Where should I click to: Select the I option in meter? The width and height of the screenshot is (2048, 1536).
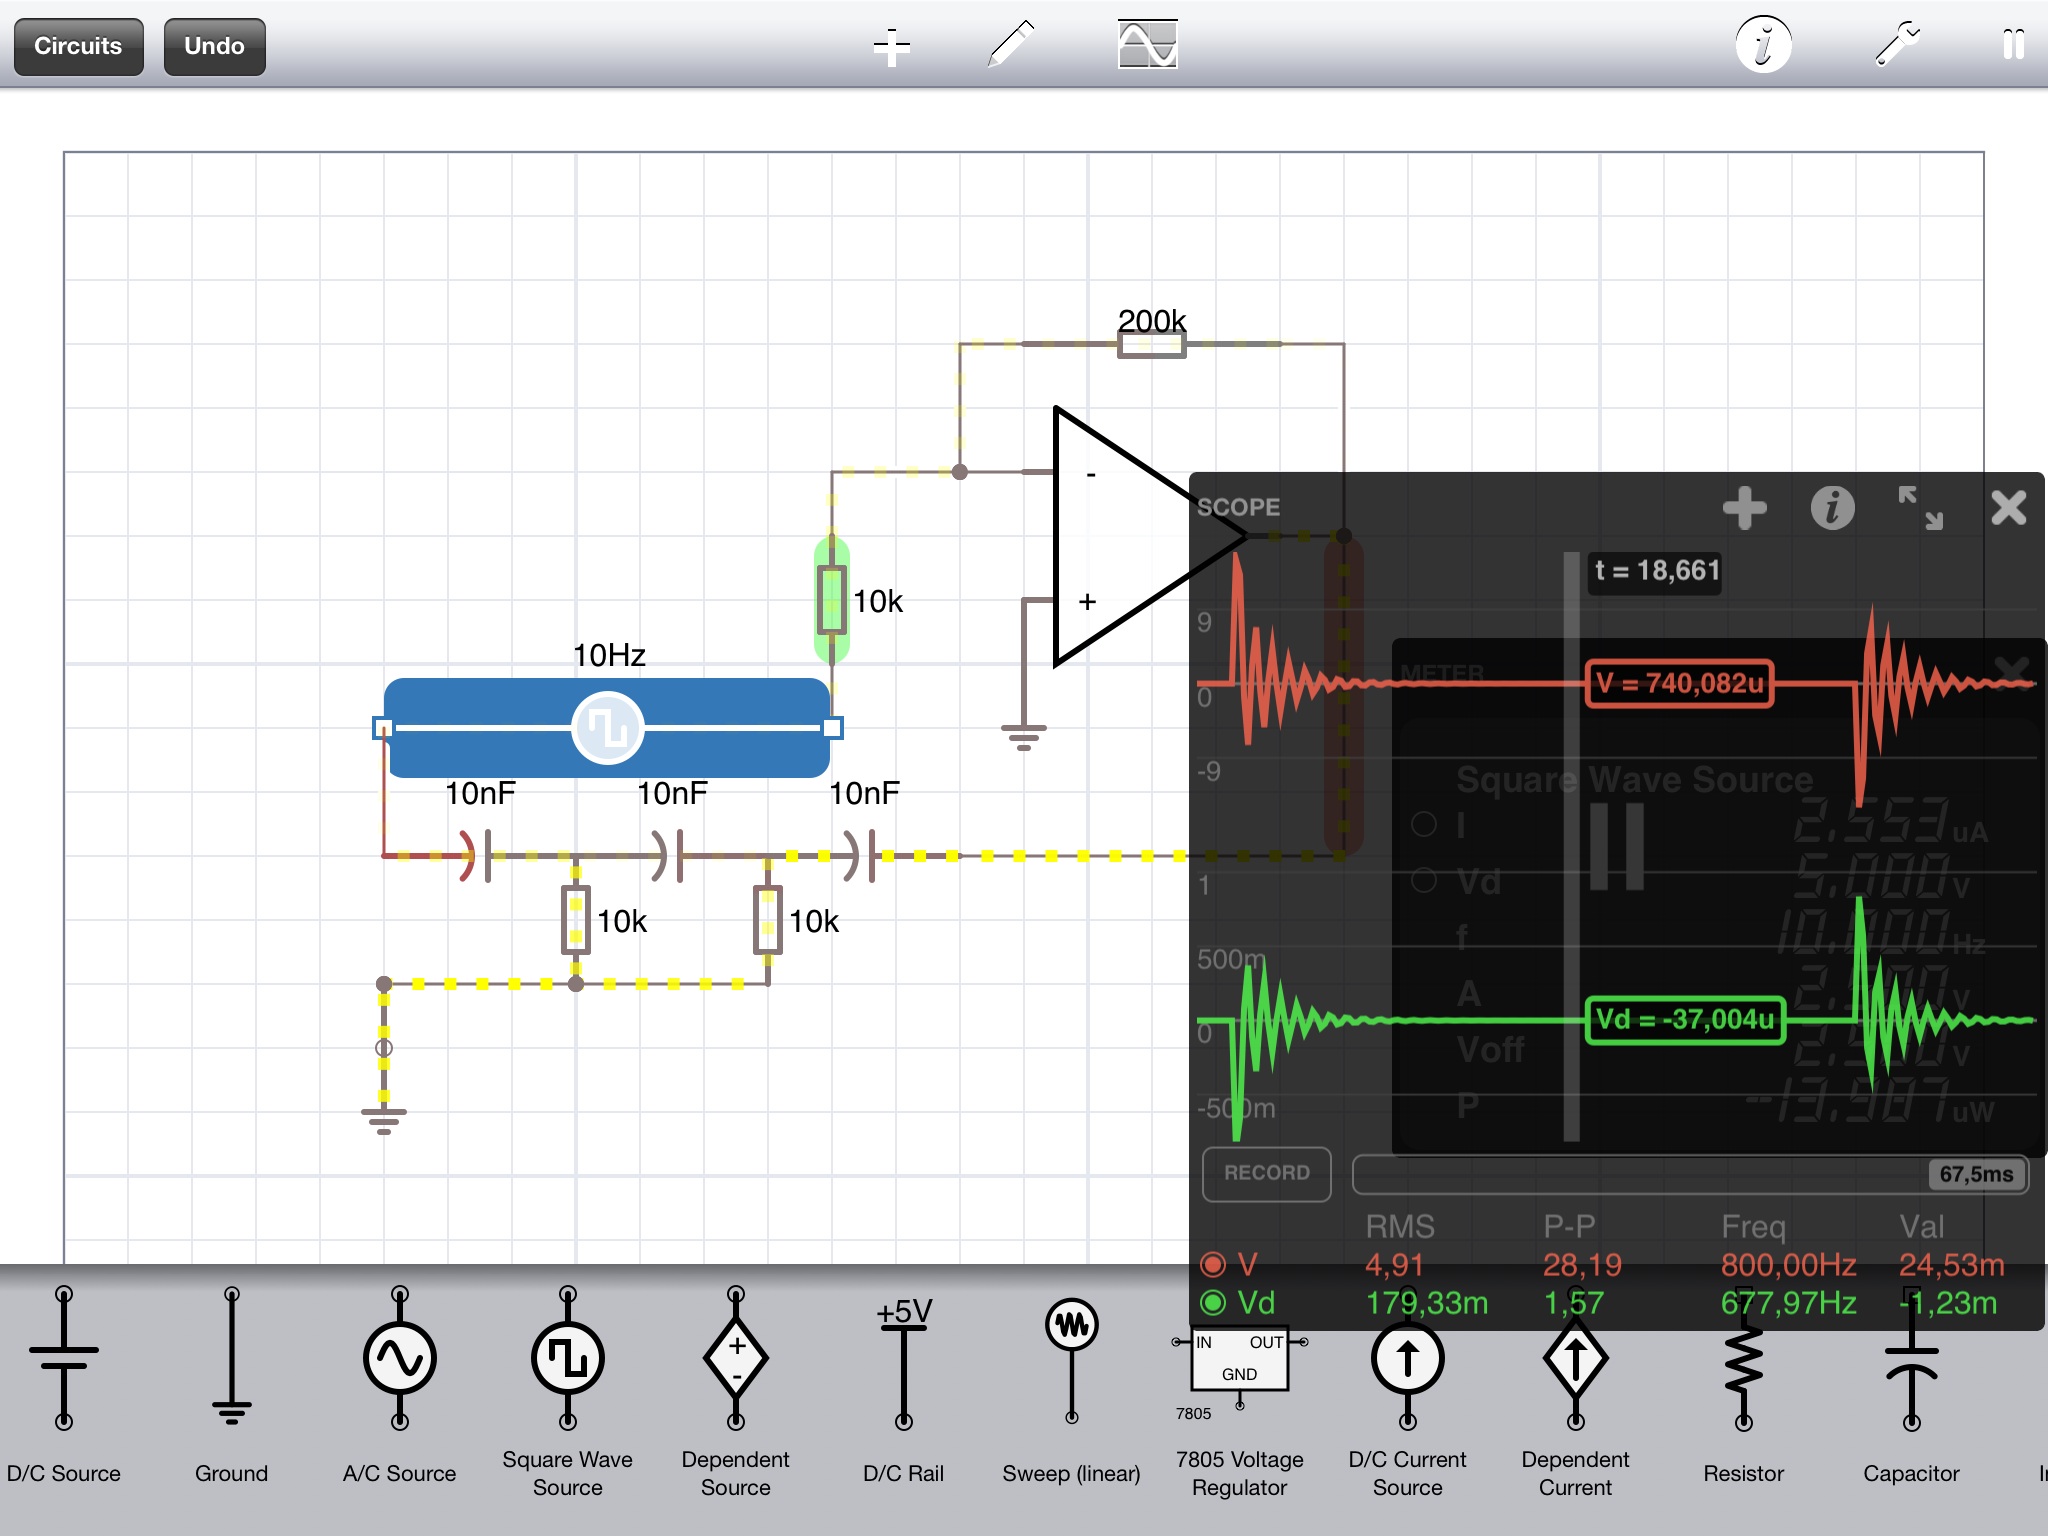[x=1424, y=824]
